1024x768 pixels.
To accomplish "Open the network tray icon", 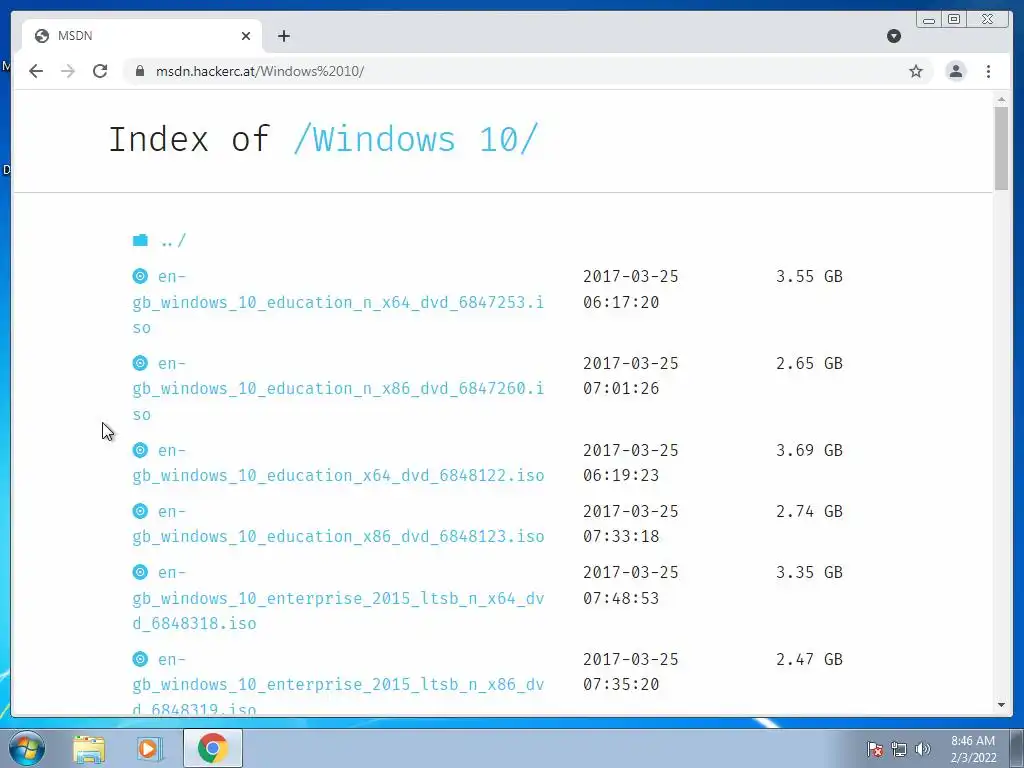I will 899,749.
